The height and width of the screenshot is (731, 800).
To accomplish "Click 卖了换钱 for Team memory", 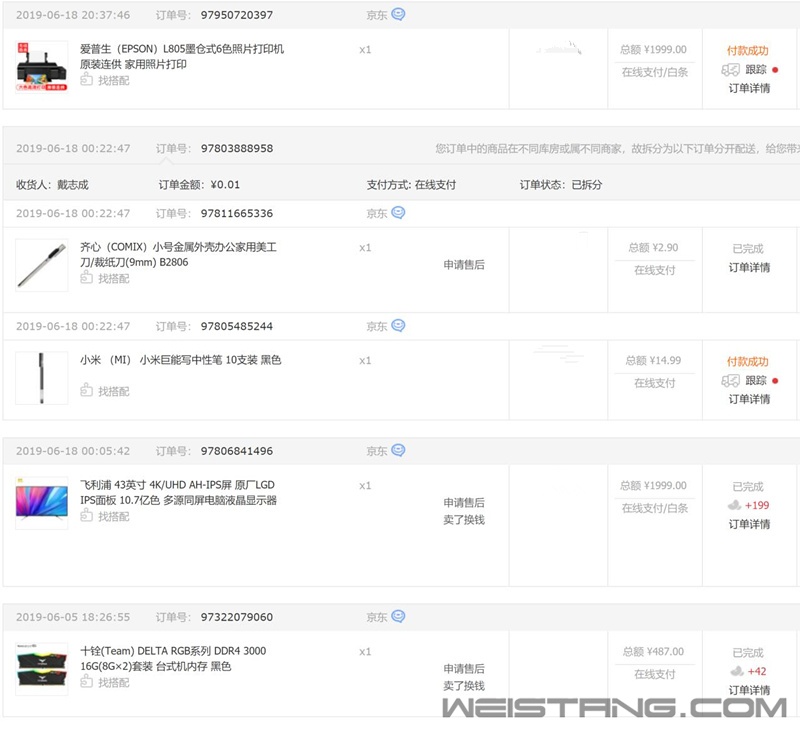I will pos(464,686).
